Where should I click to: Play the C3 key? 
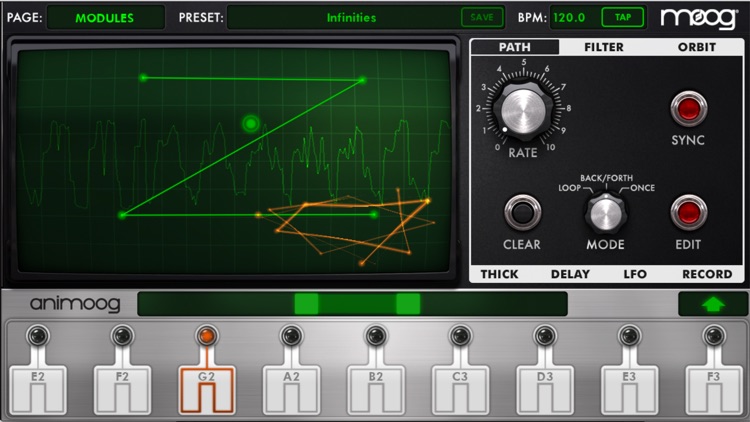point(460,390)
